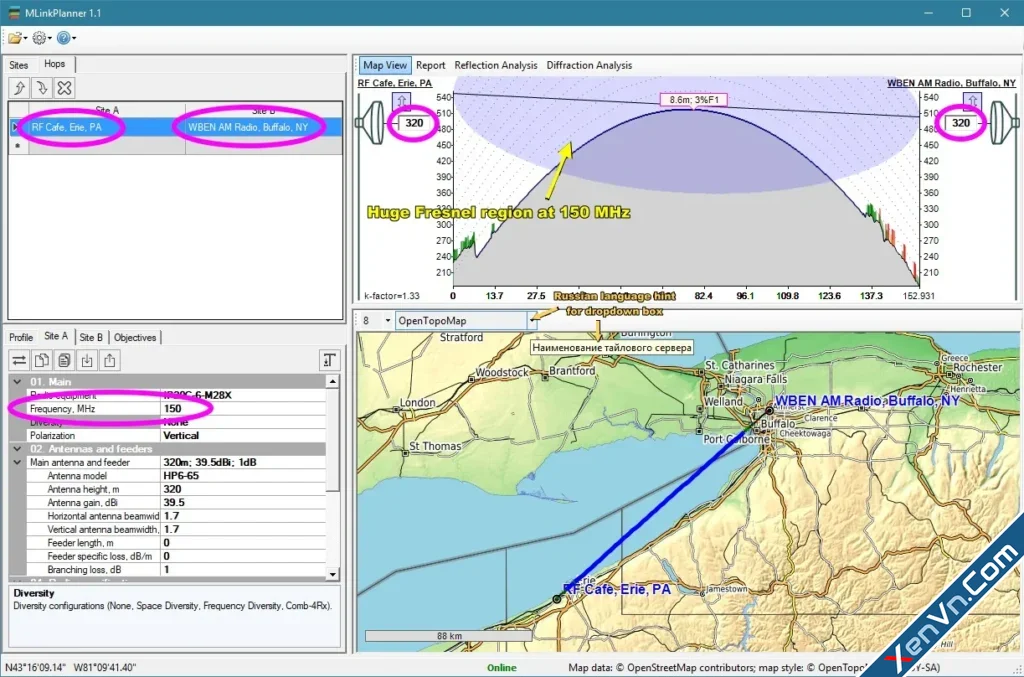Image resolution: width=1024 pixels, height=677 pixels.
Task: Select Feeder specific loss, dB/m row
Action: point(176,556)
